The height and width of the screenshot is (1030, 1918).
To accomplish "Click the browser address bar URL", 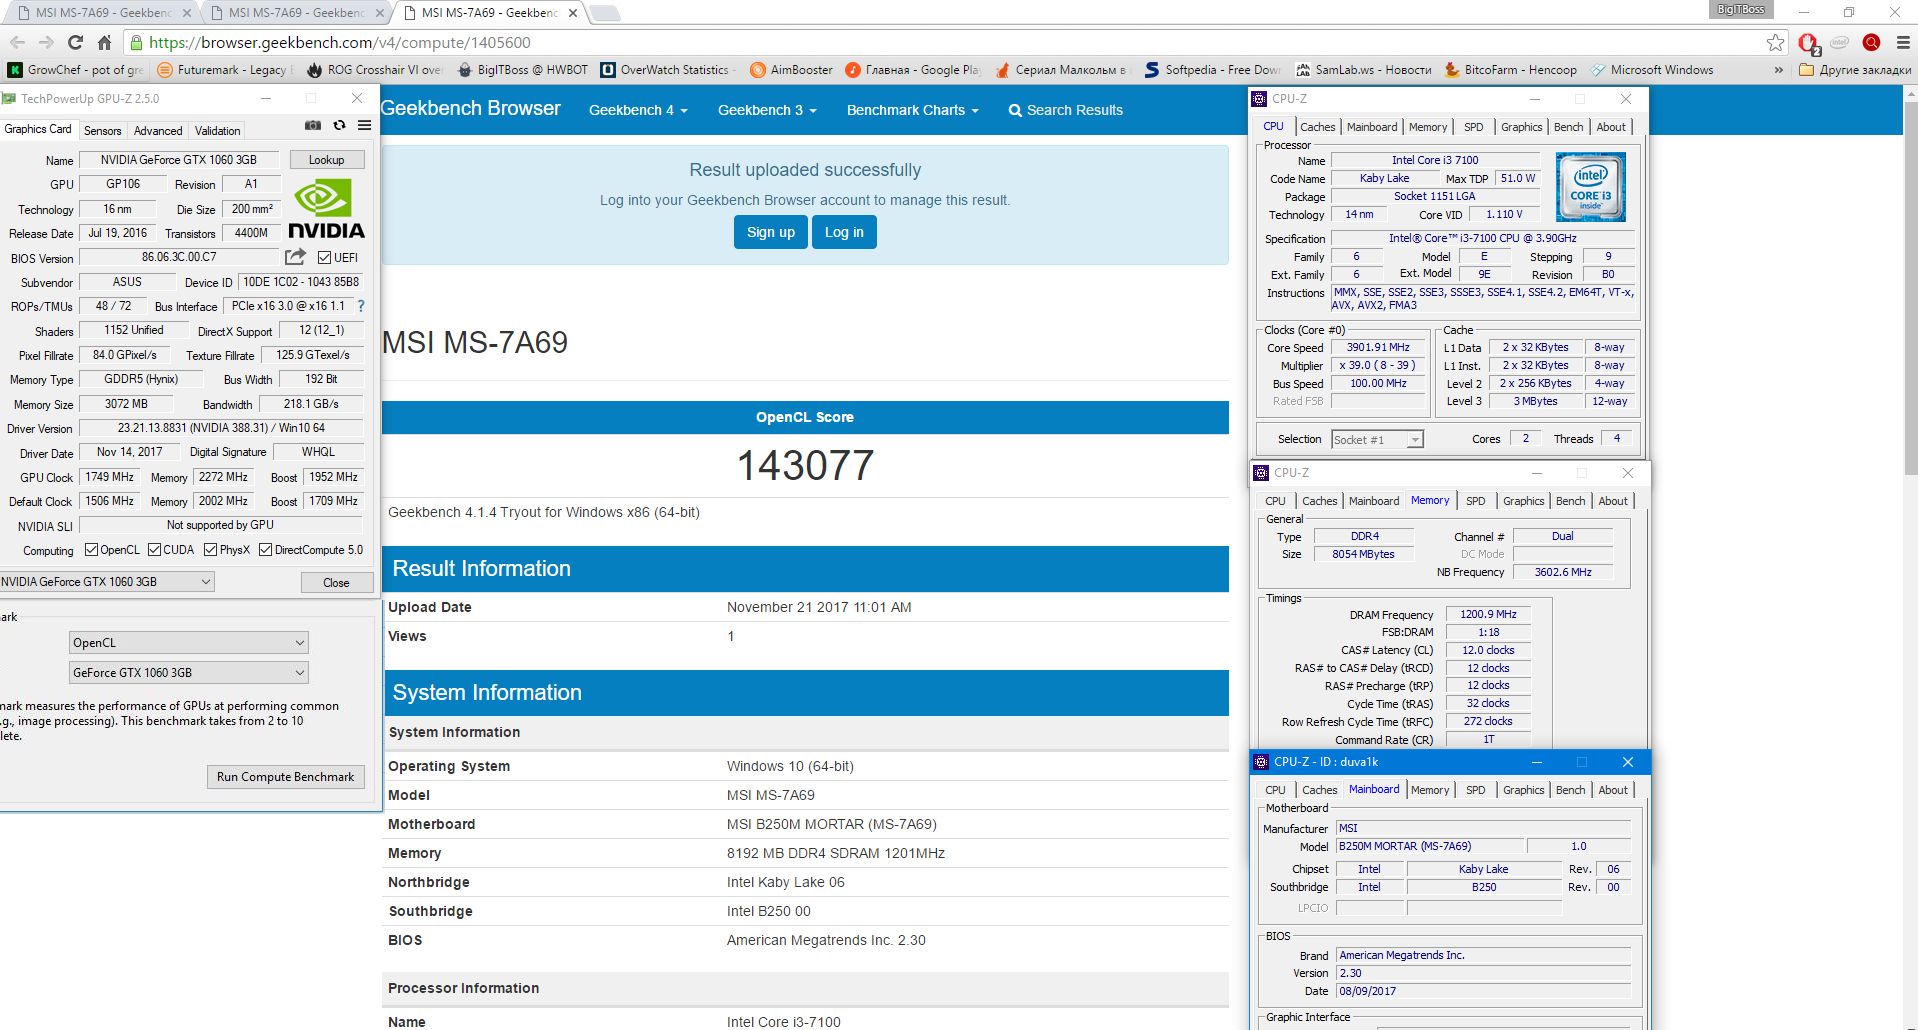I will (x=340, y=42).
